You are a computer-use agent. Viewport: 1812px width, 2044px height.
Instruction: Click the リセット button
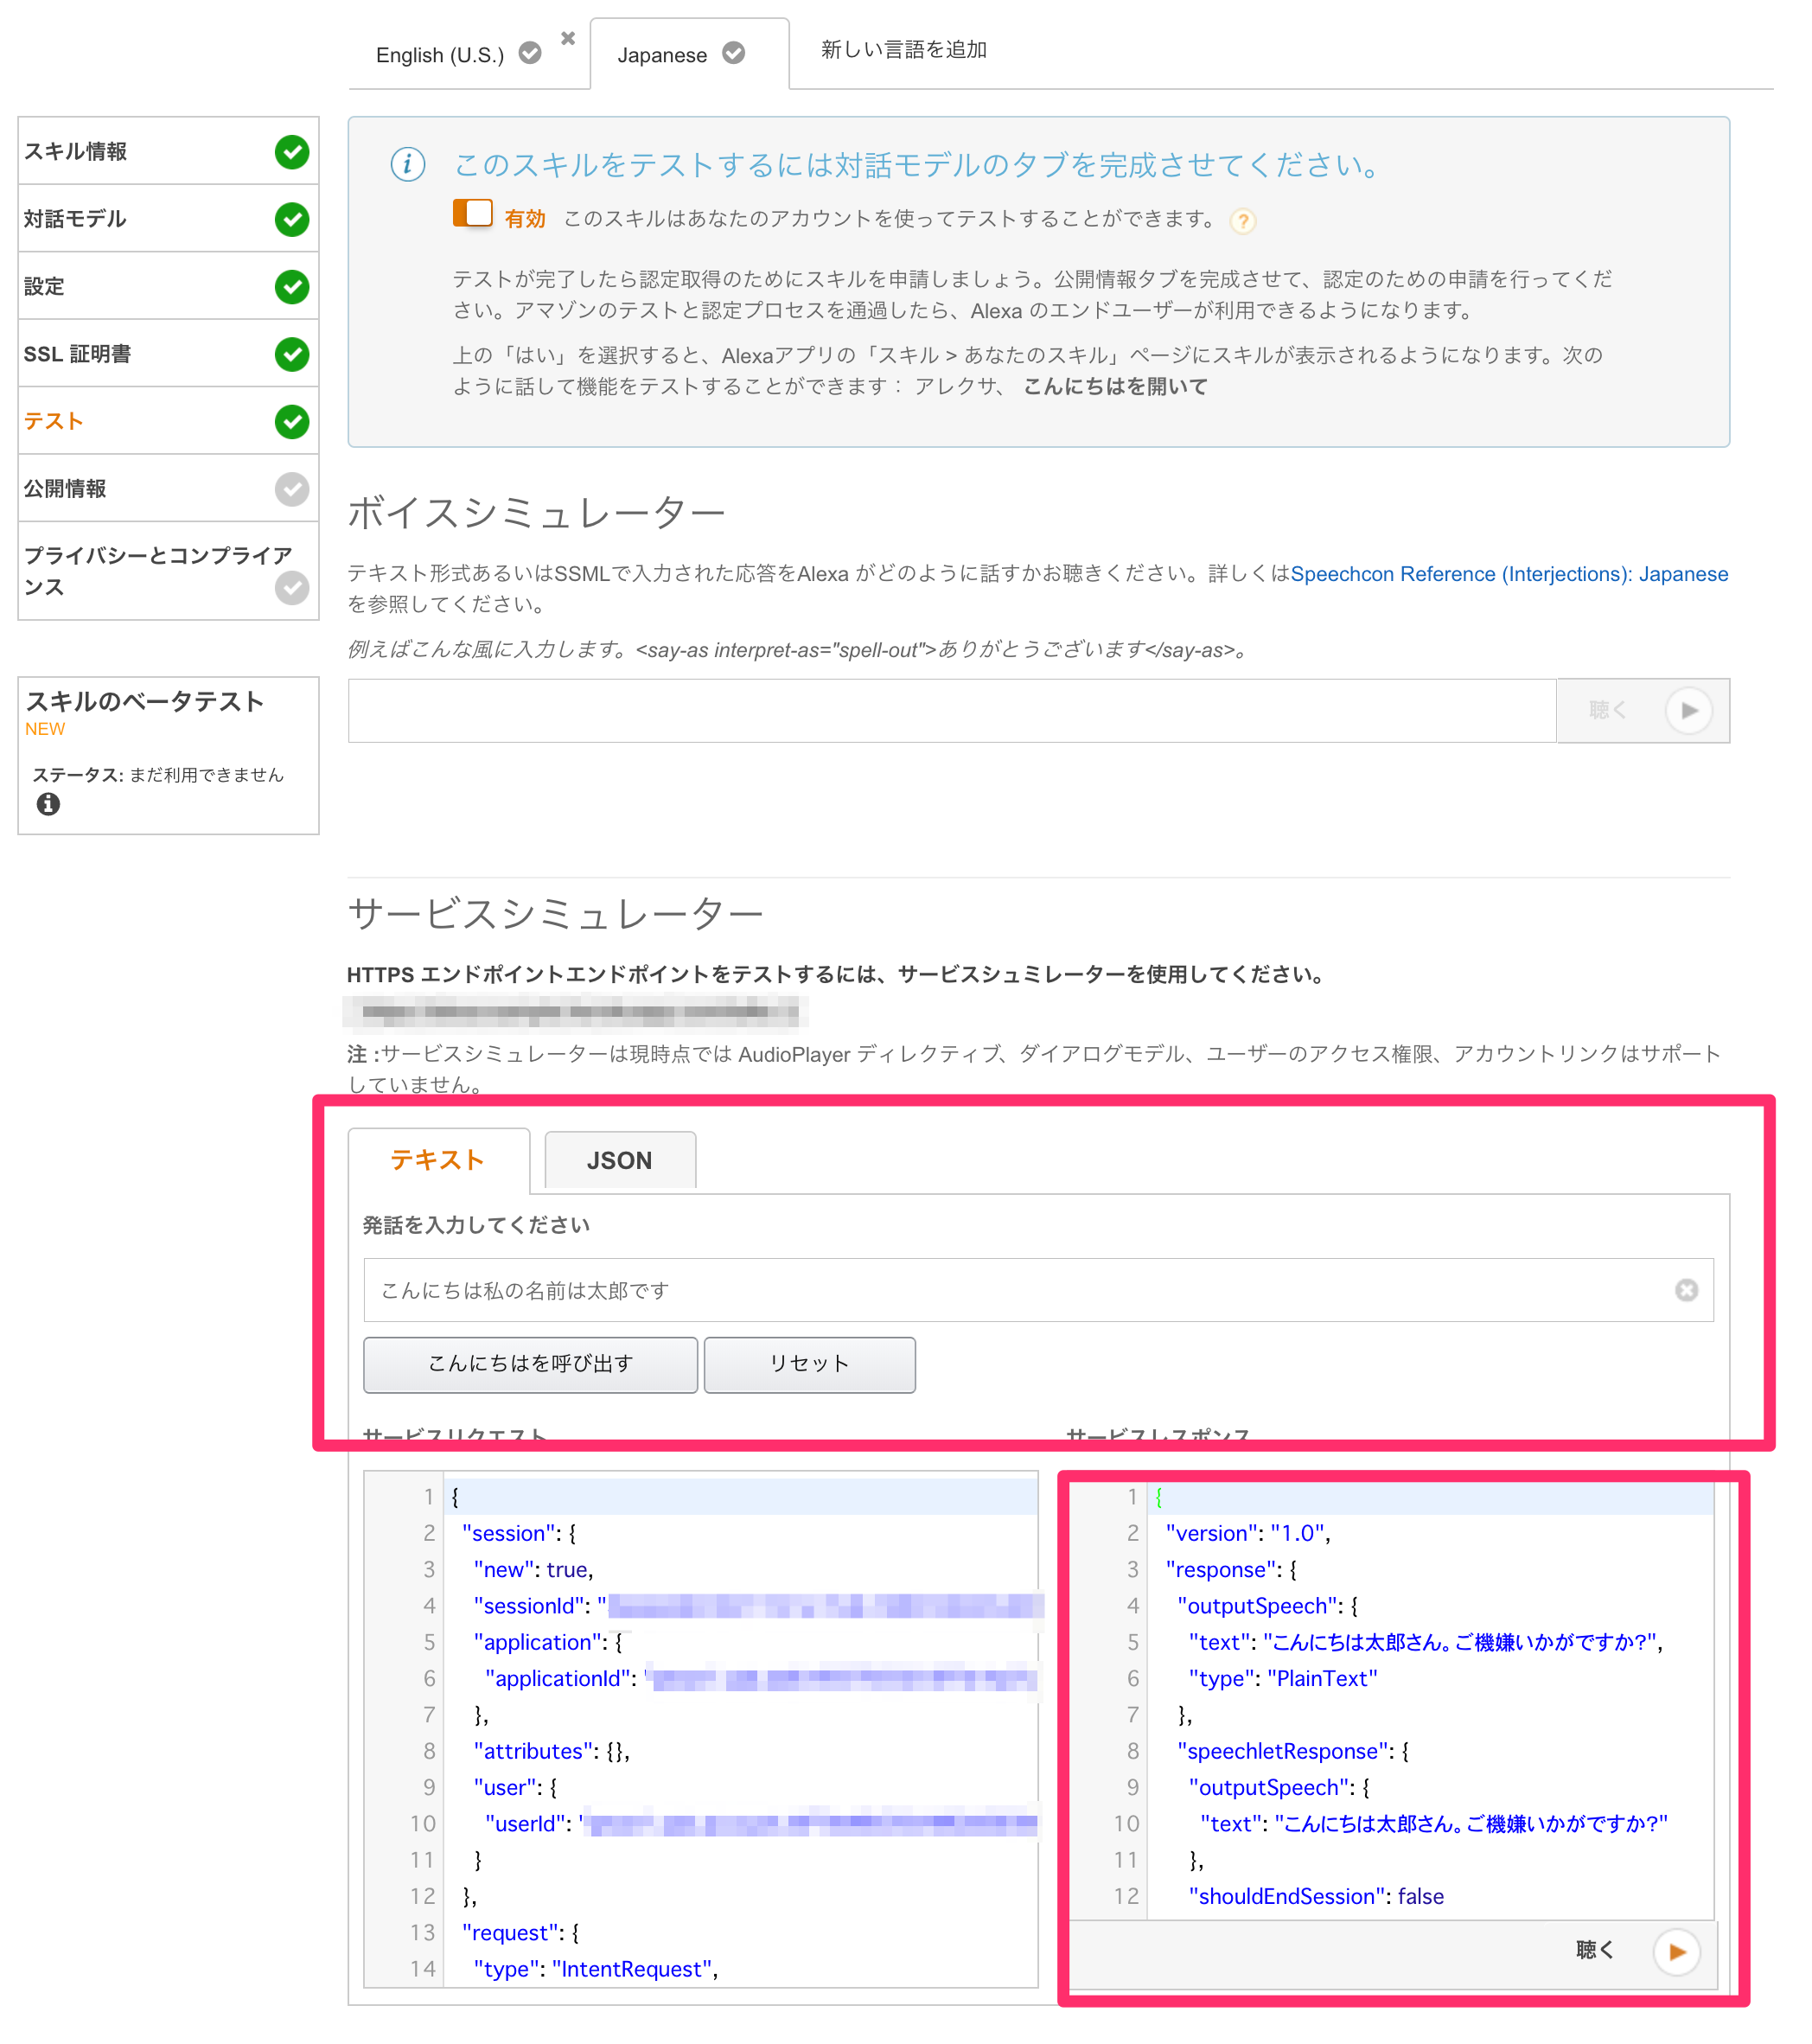coord(809,1364)
